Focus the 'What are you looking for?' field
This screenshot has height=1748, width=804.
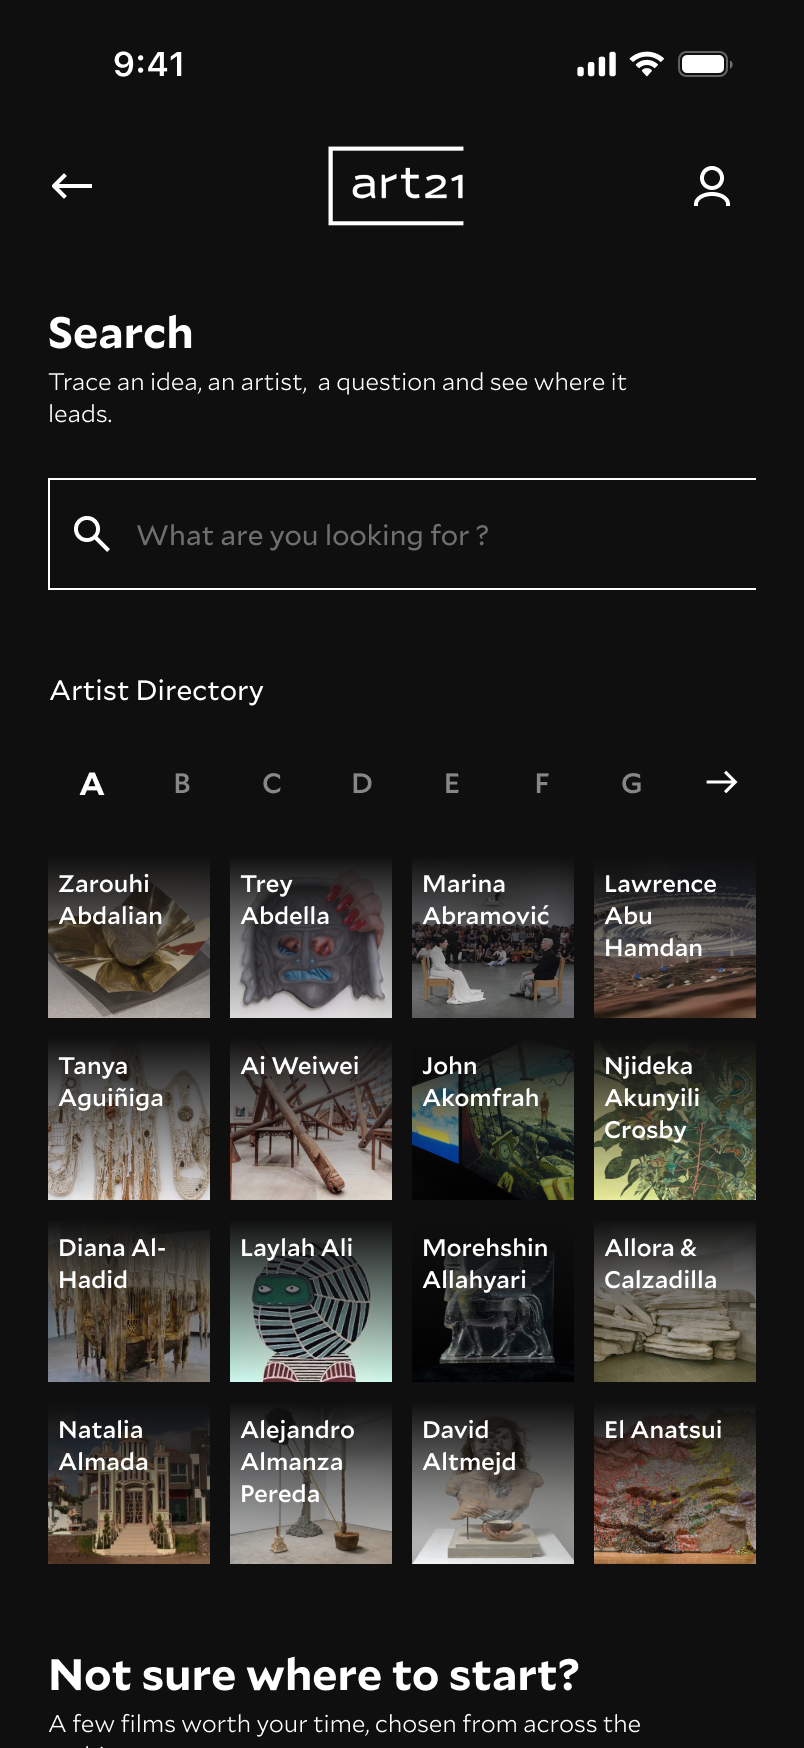coord(402,534)
